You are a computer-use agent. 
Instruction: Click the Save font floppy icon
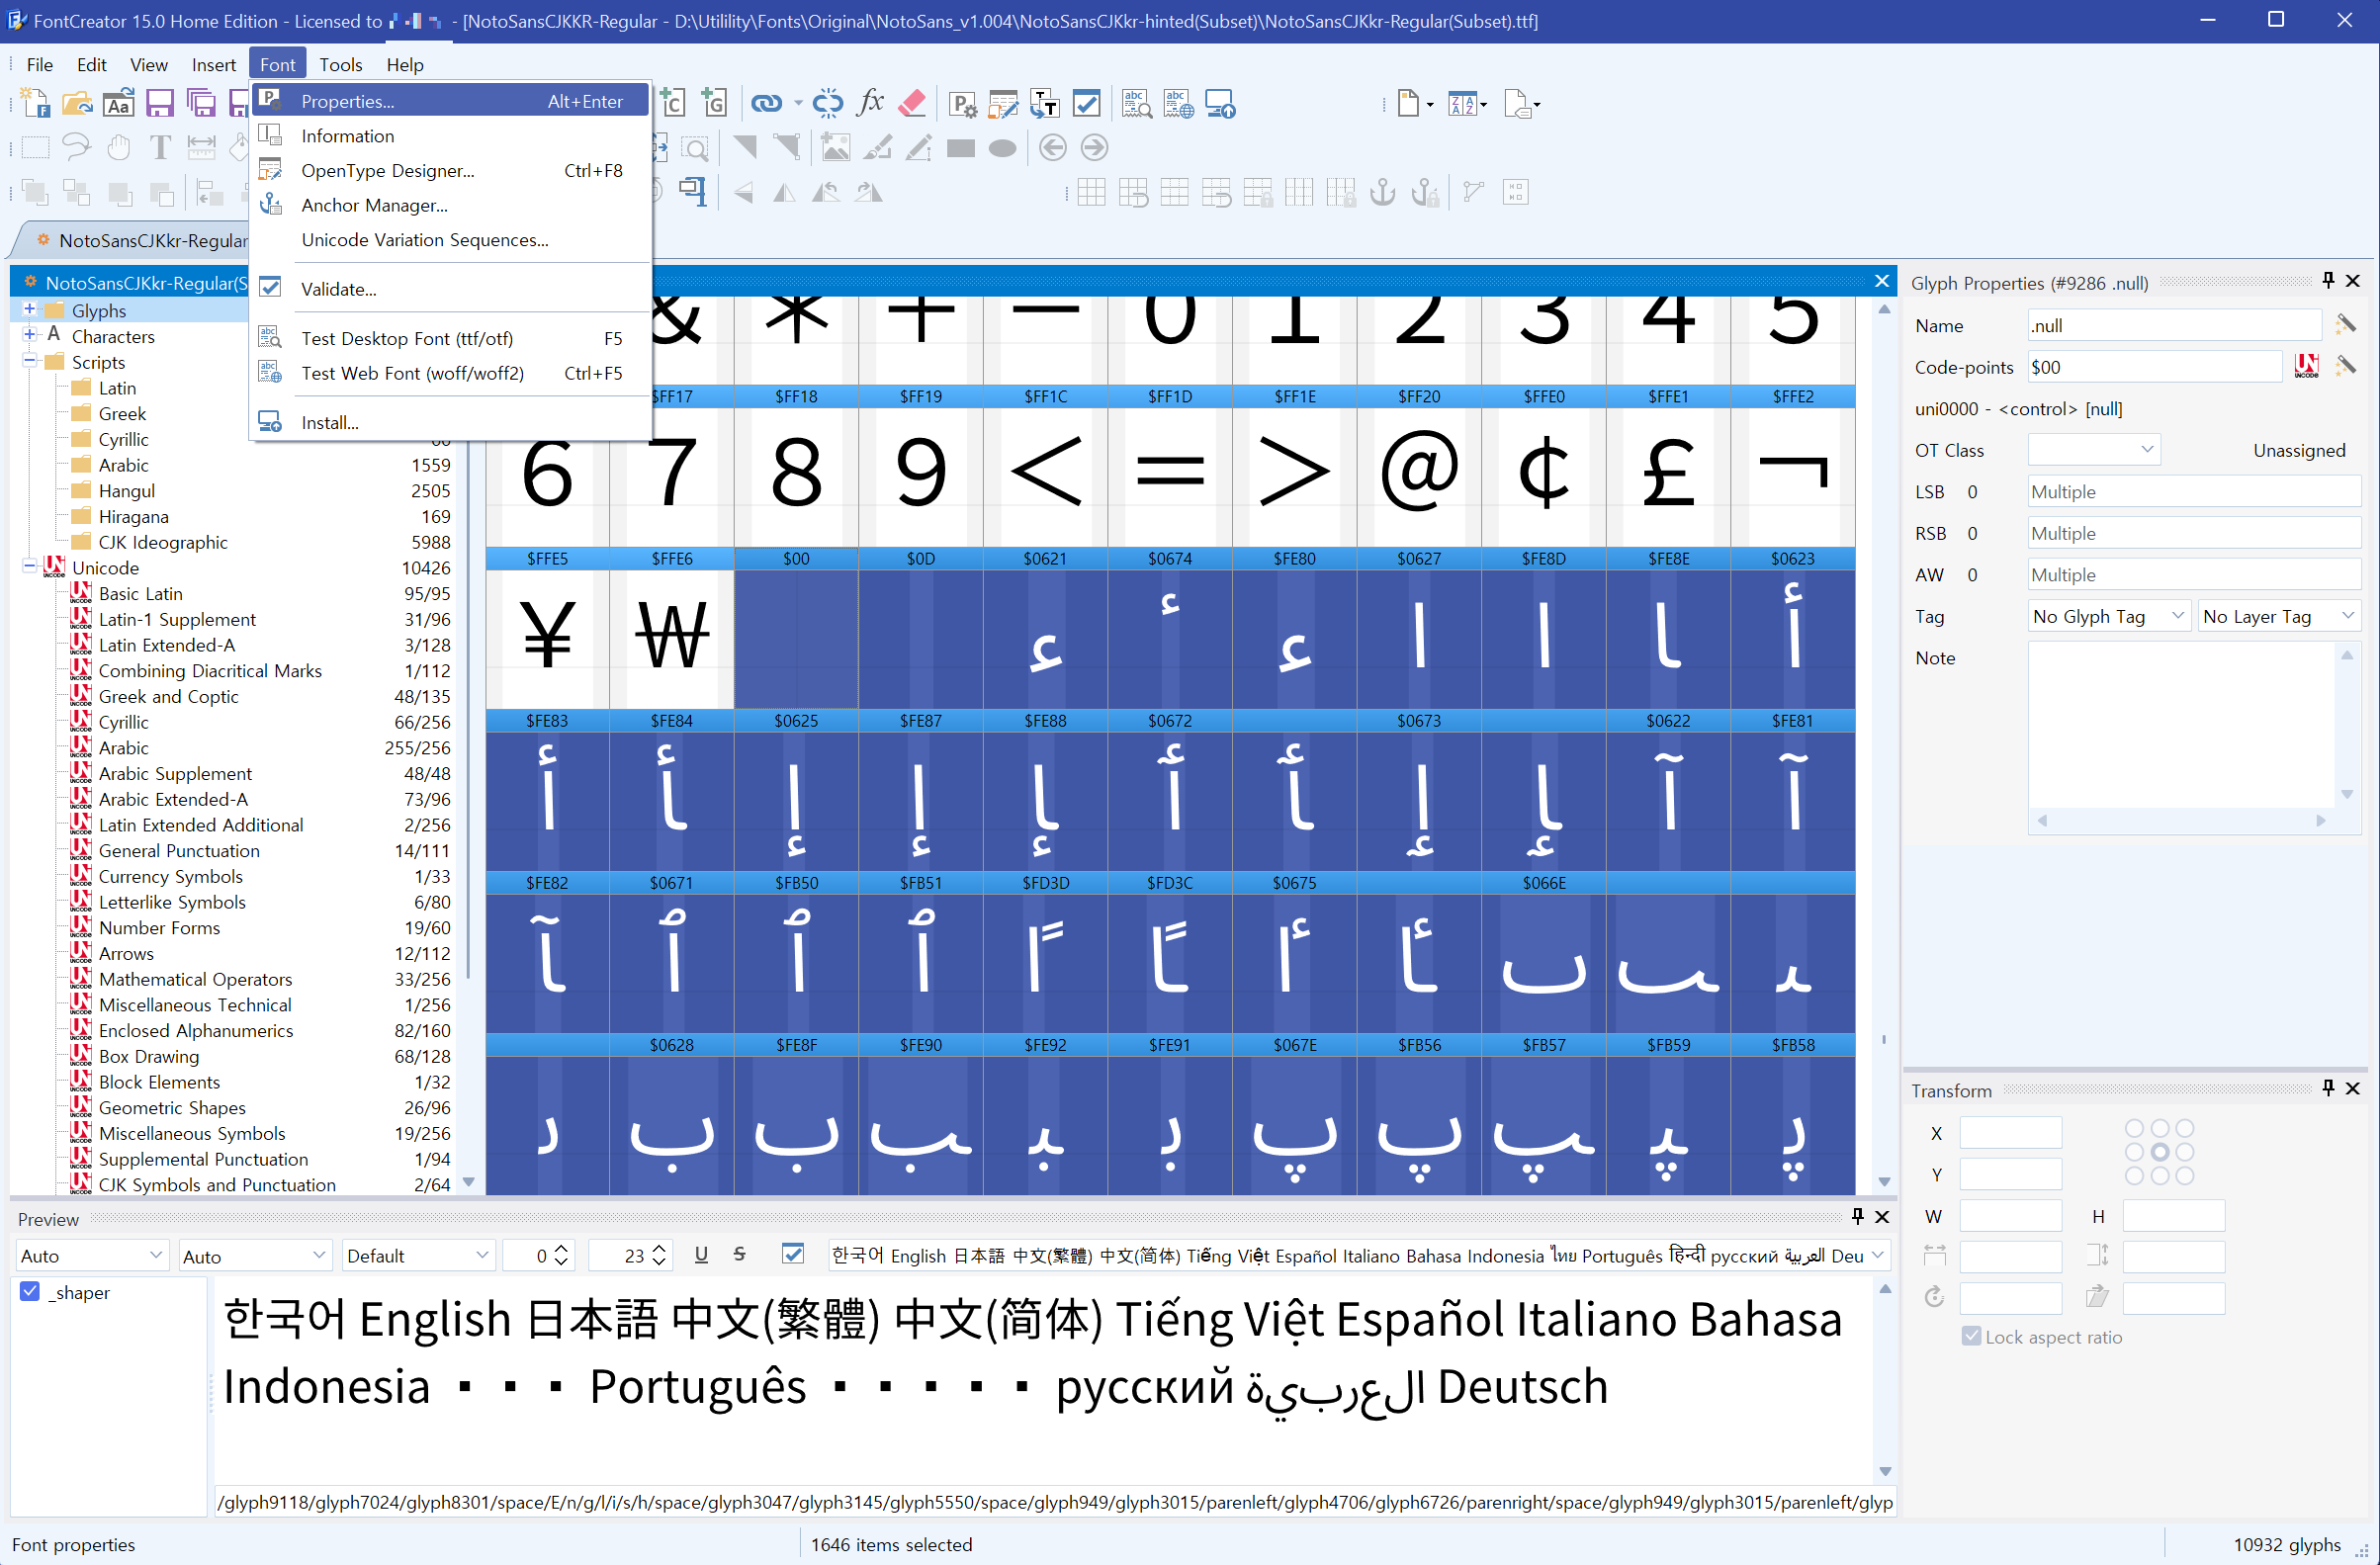pyautogui.click(x=159, y=103)
